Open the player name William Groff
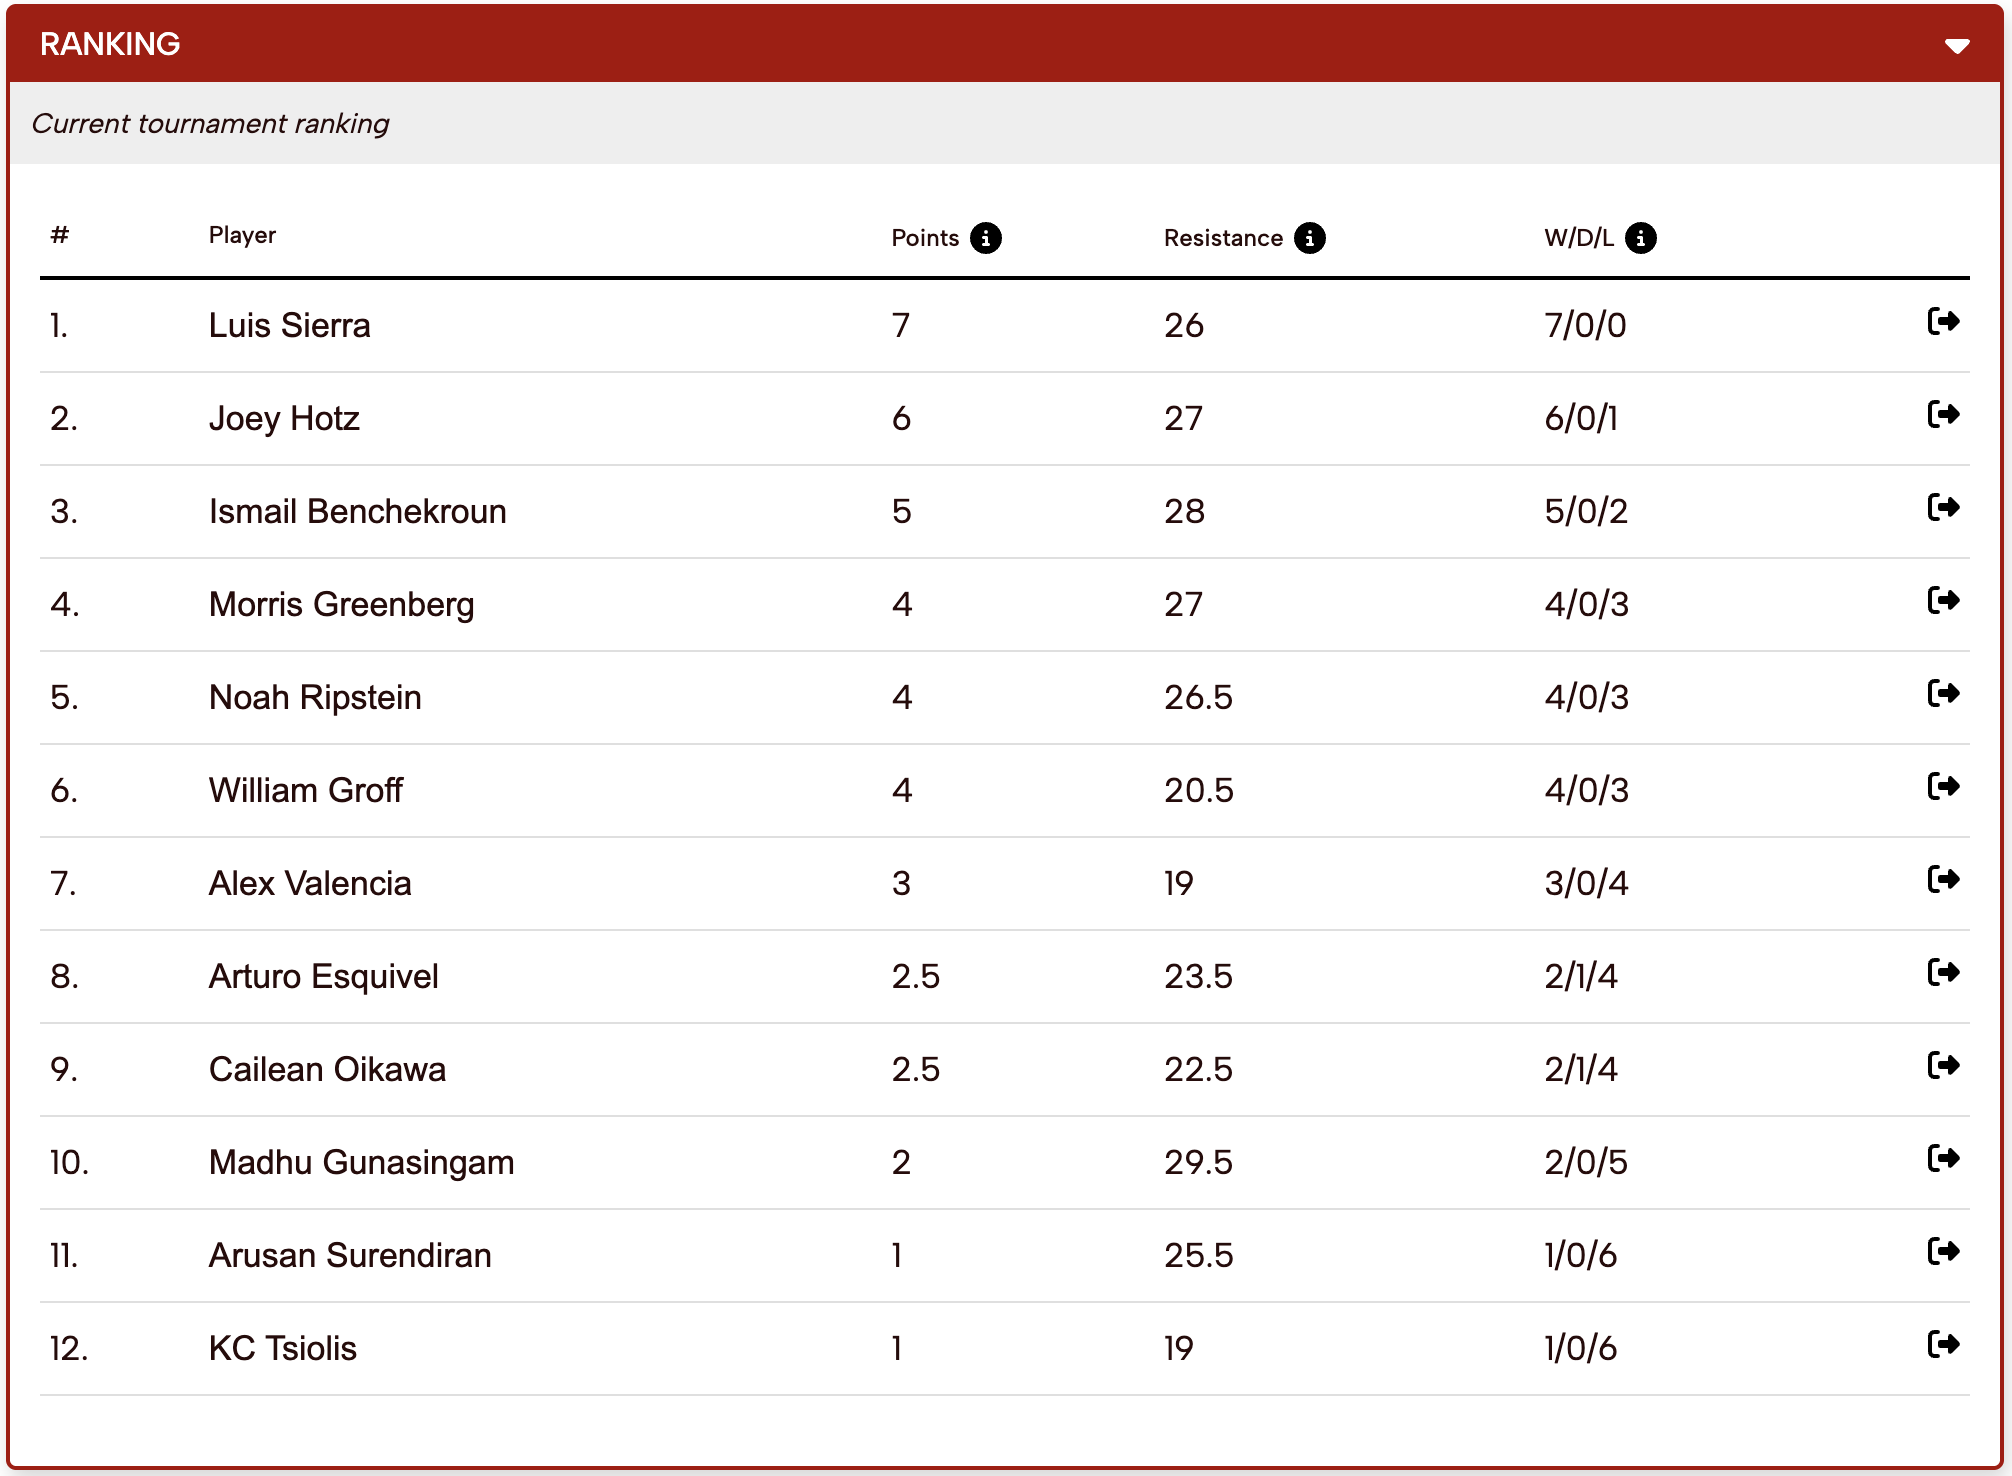Screen dimensions: 2012x1476 [305, 790]
